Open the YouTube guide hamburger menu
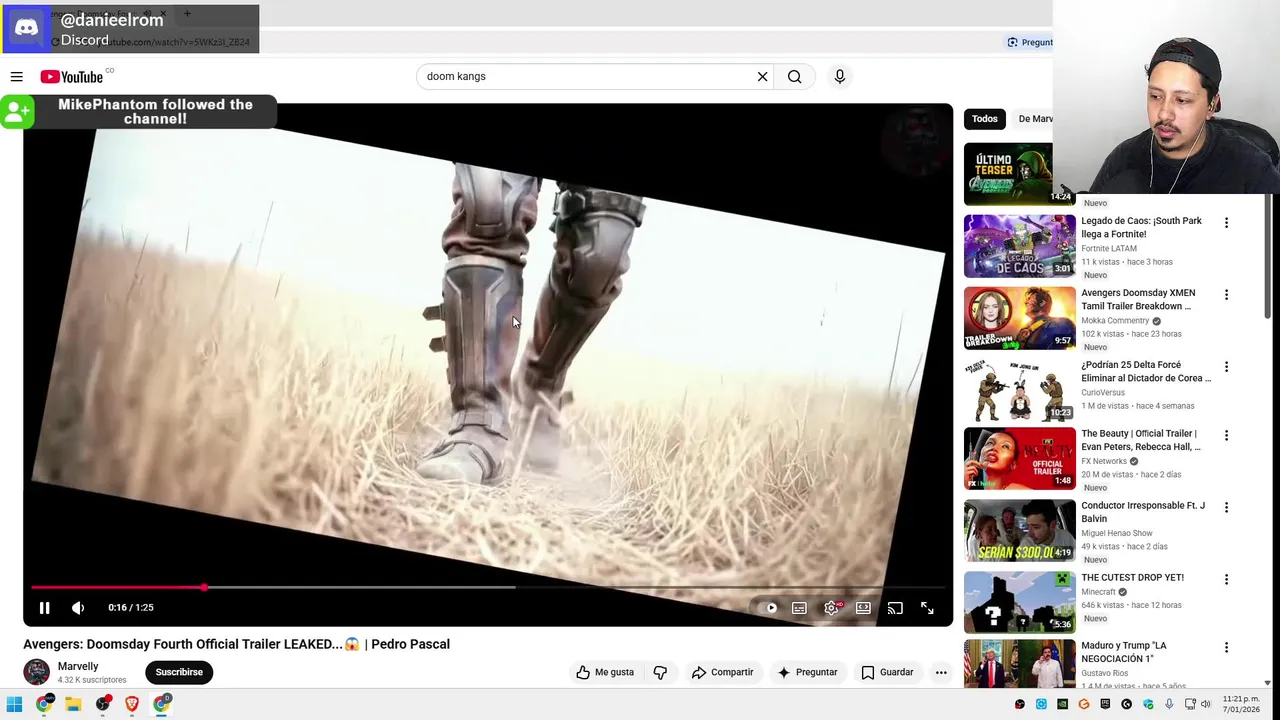Viewport: 1280px width, 720px height. [16, 77]
